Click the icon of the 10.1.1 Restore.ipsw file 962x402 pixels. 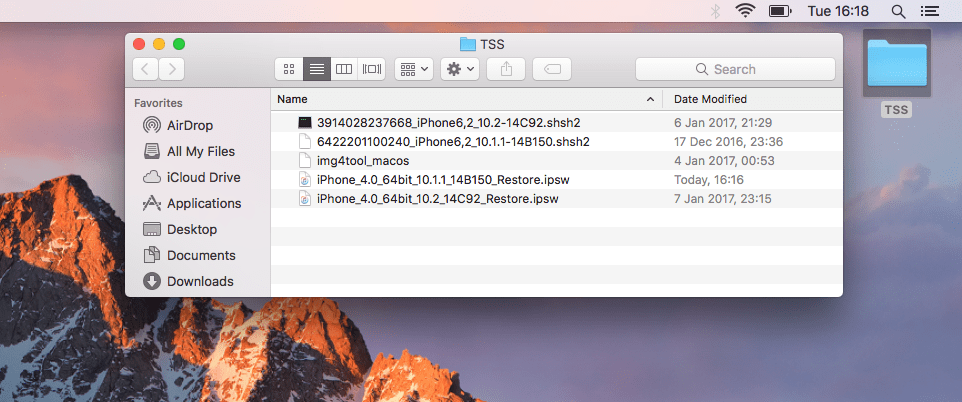(x=305, y=179)
